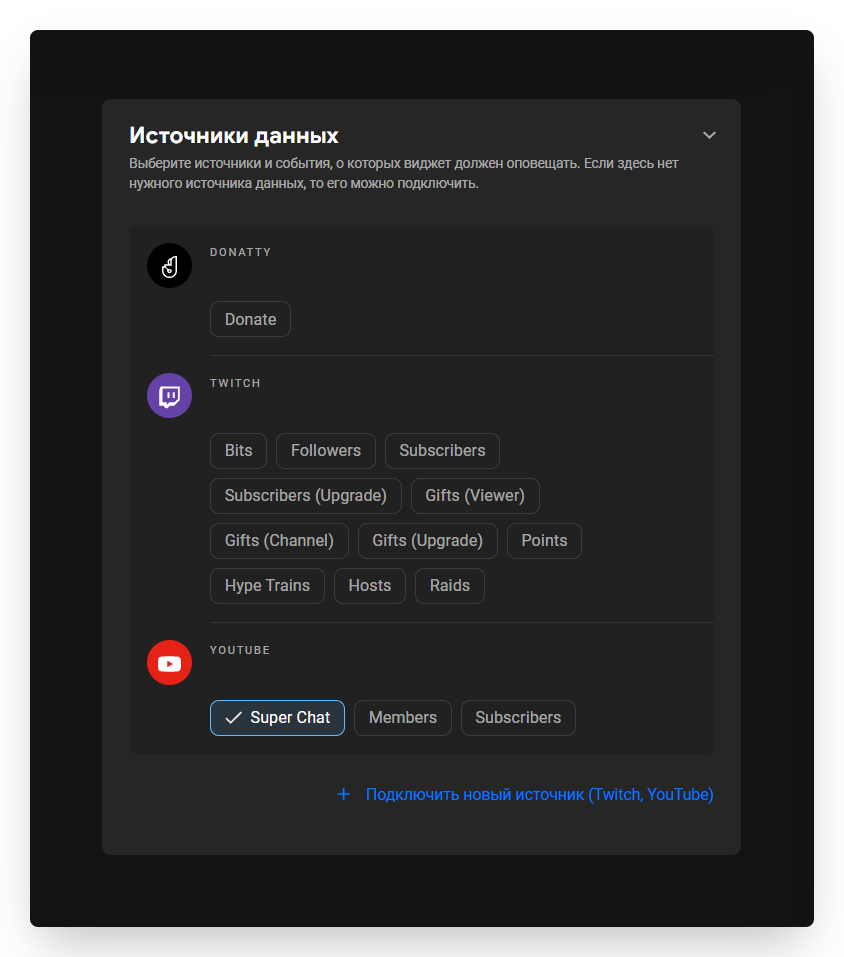Select Subscribers (Upgrade) event
This screenshot has height=957, width=844.
coord(305,496)
